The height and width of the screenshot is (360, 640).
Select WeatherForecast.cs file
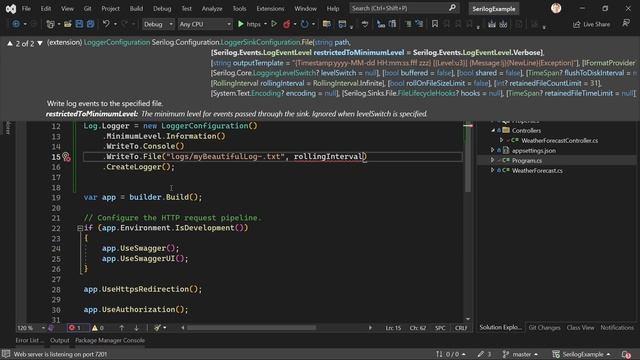pyautogui.click(x=537, y=171)
